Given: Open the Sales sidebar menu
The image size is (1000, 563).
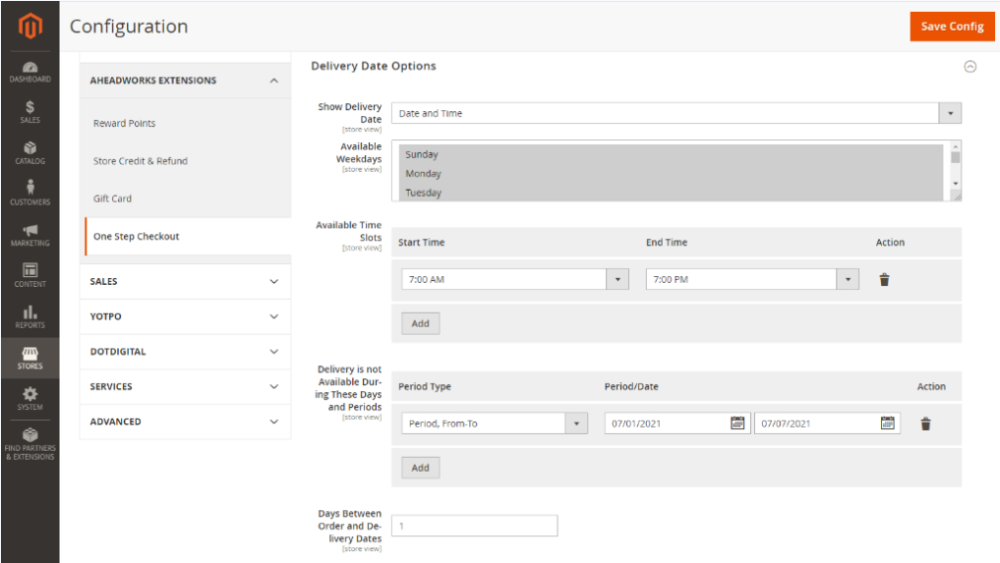Looking at the screenshot, I should click(30, 112).
